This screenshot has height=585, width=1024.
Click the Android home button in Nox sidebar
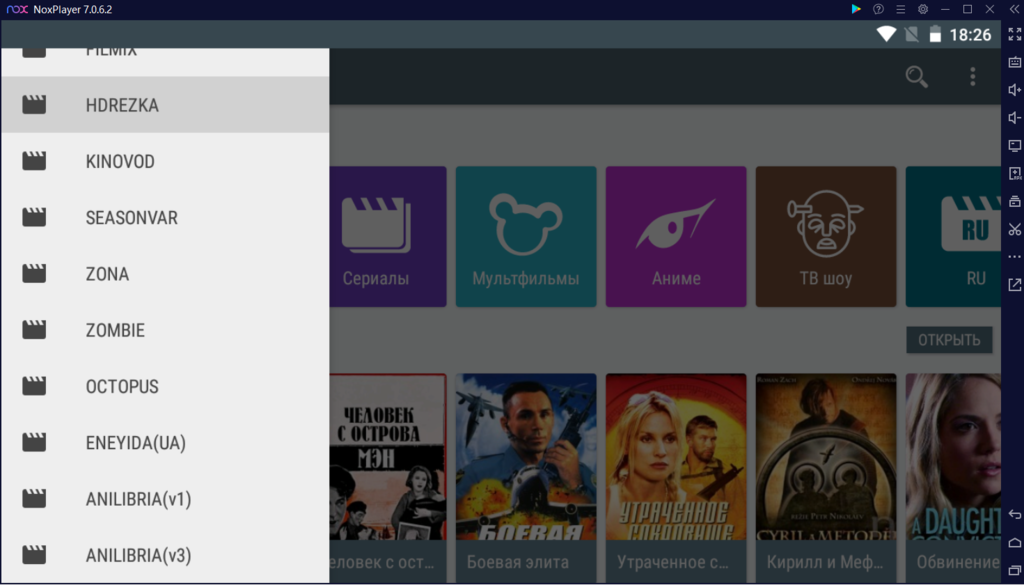coord(1014,543)
